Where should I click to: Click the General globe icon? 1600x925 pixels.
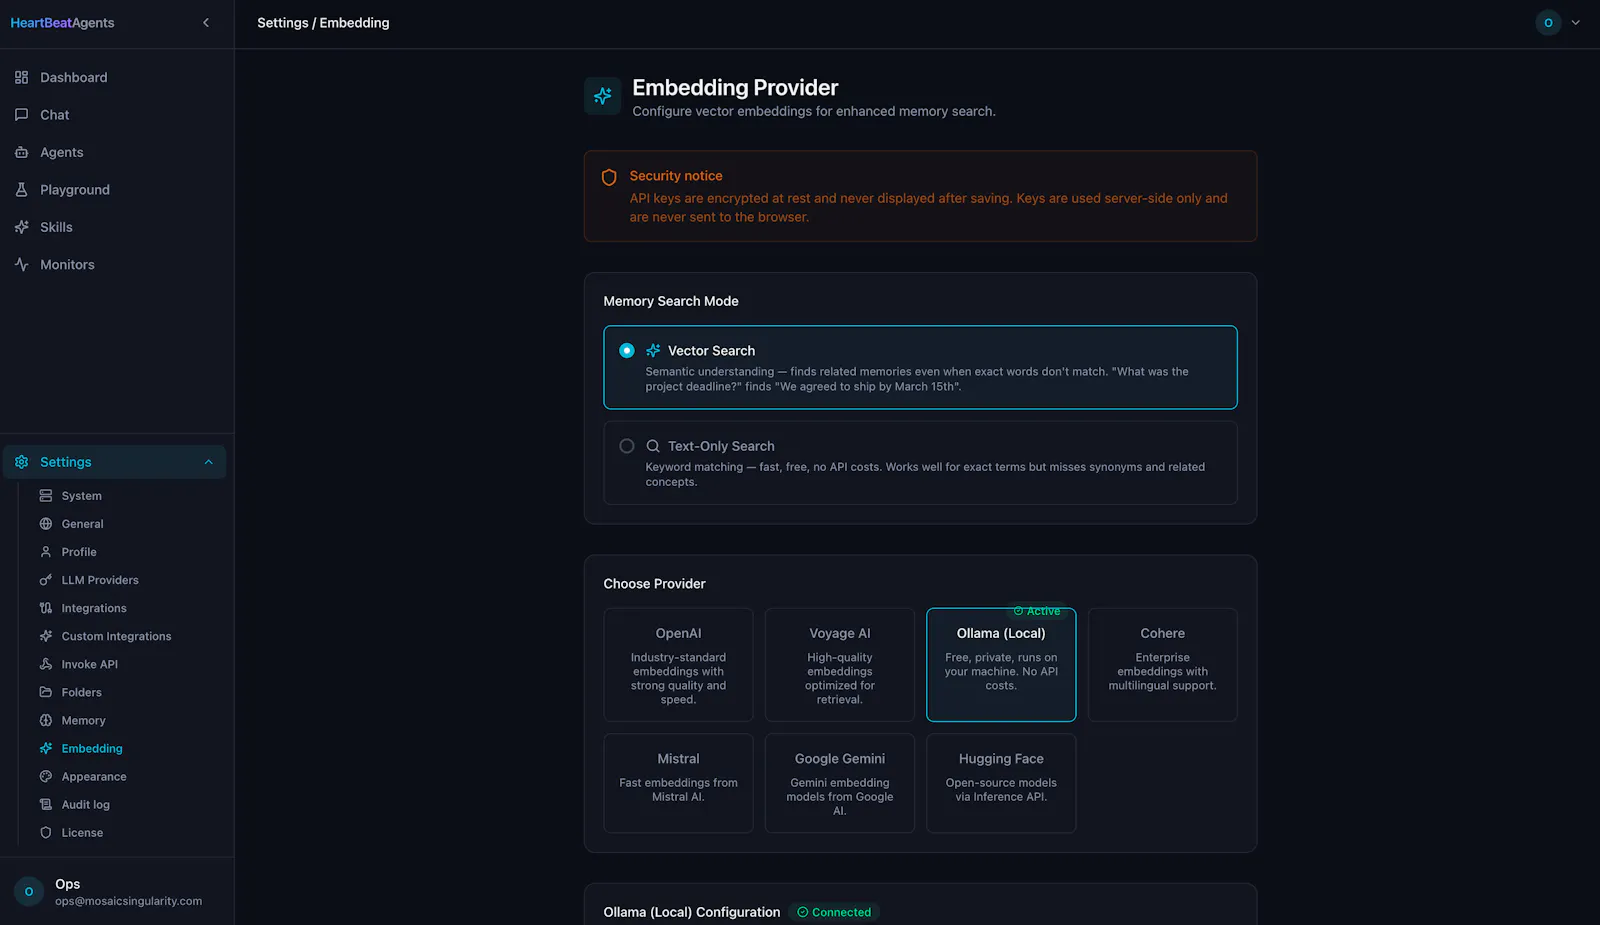pyautogui.click(x=45, y=524)
